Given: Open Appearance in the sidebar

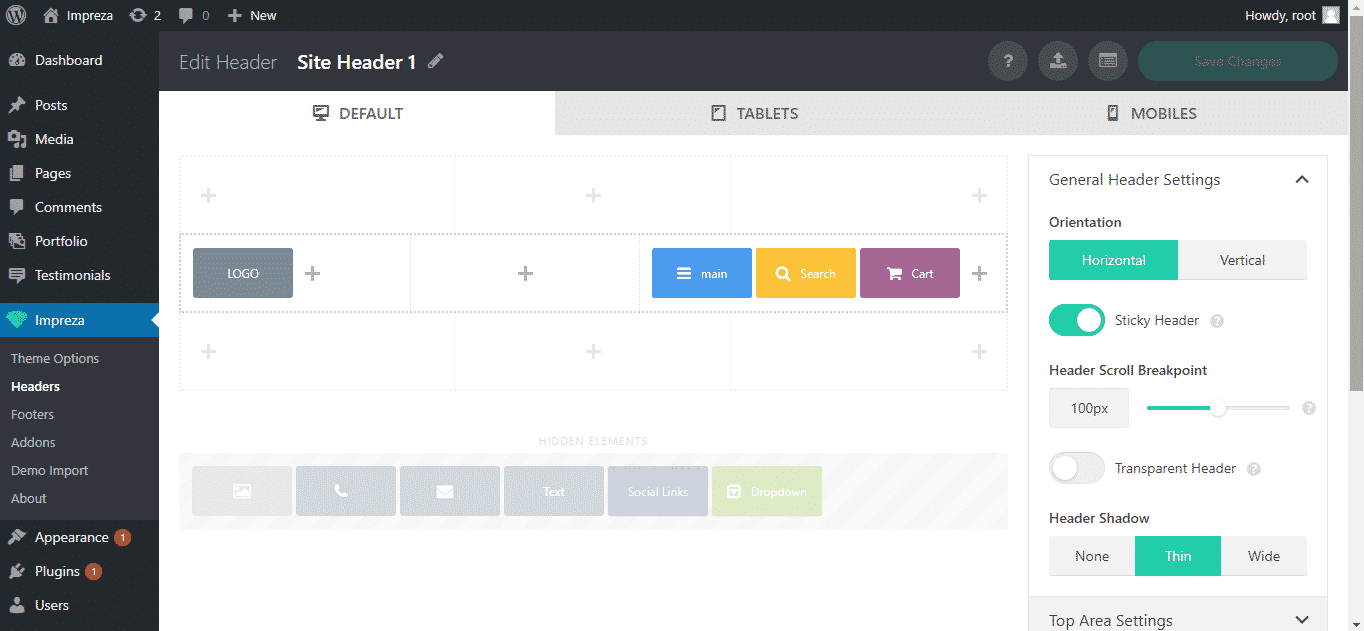Looking at the screenshot, I should coord(79,537).
